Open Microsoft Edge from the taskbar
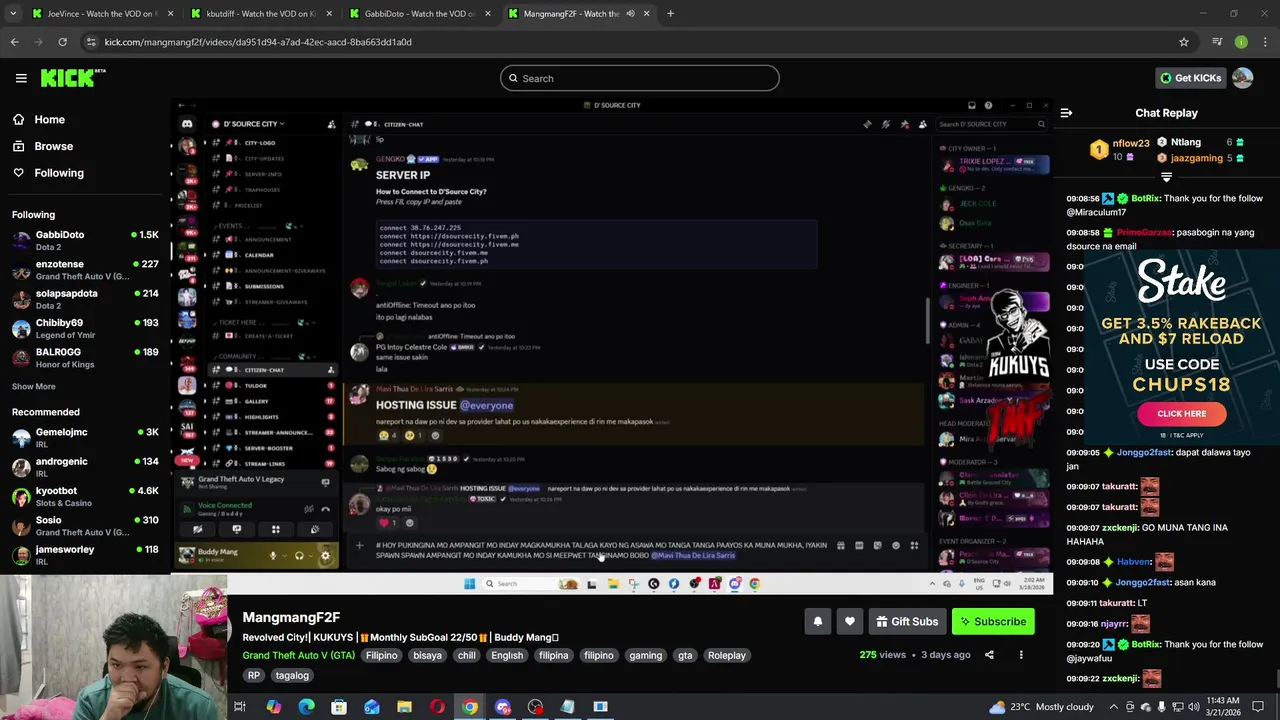 (306, 707)
